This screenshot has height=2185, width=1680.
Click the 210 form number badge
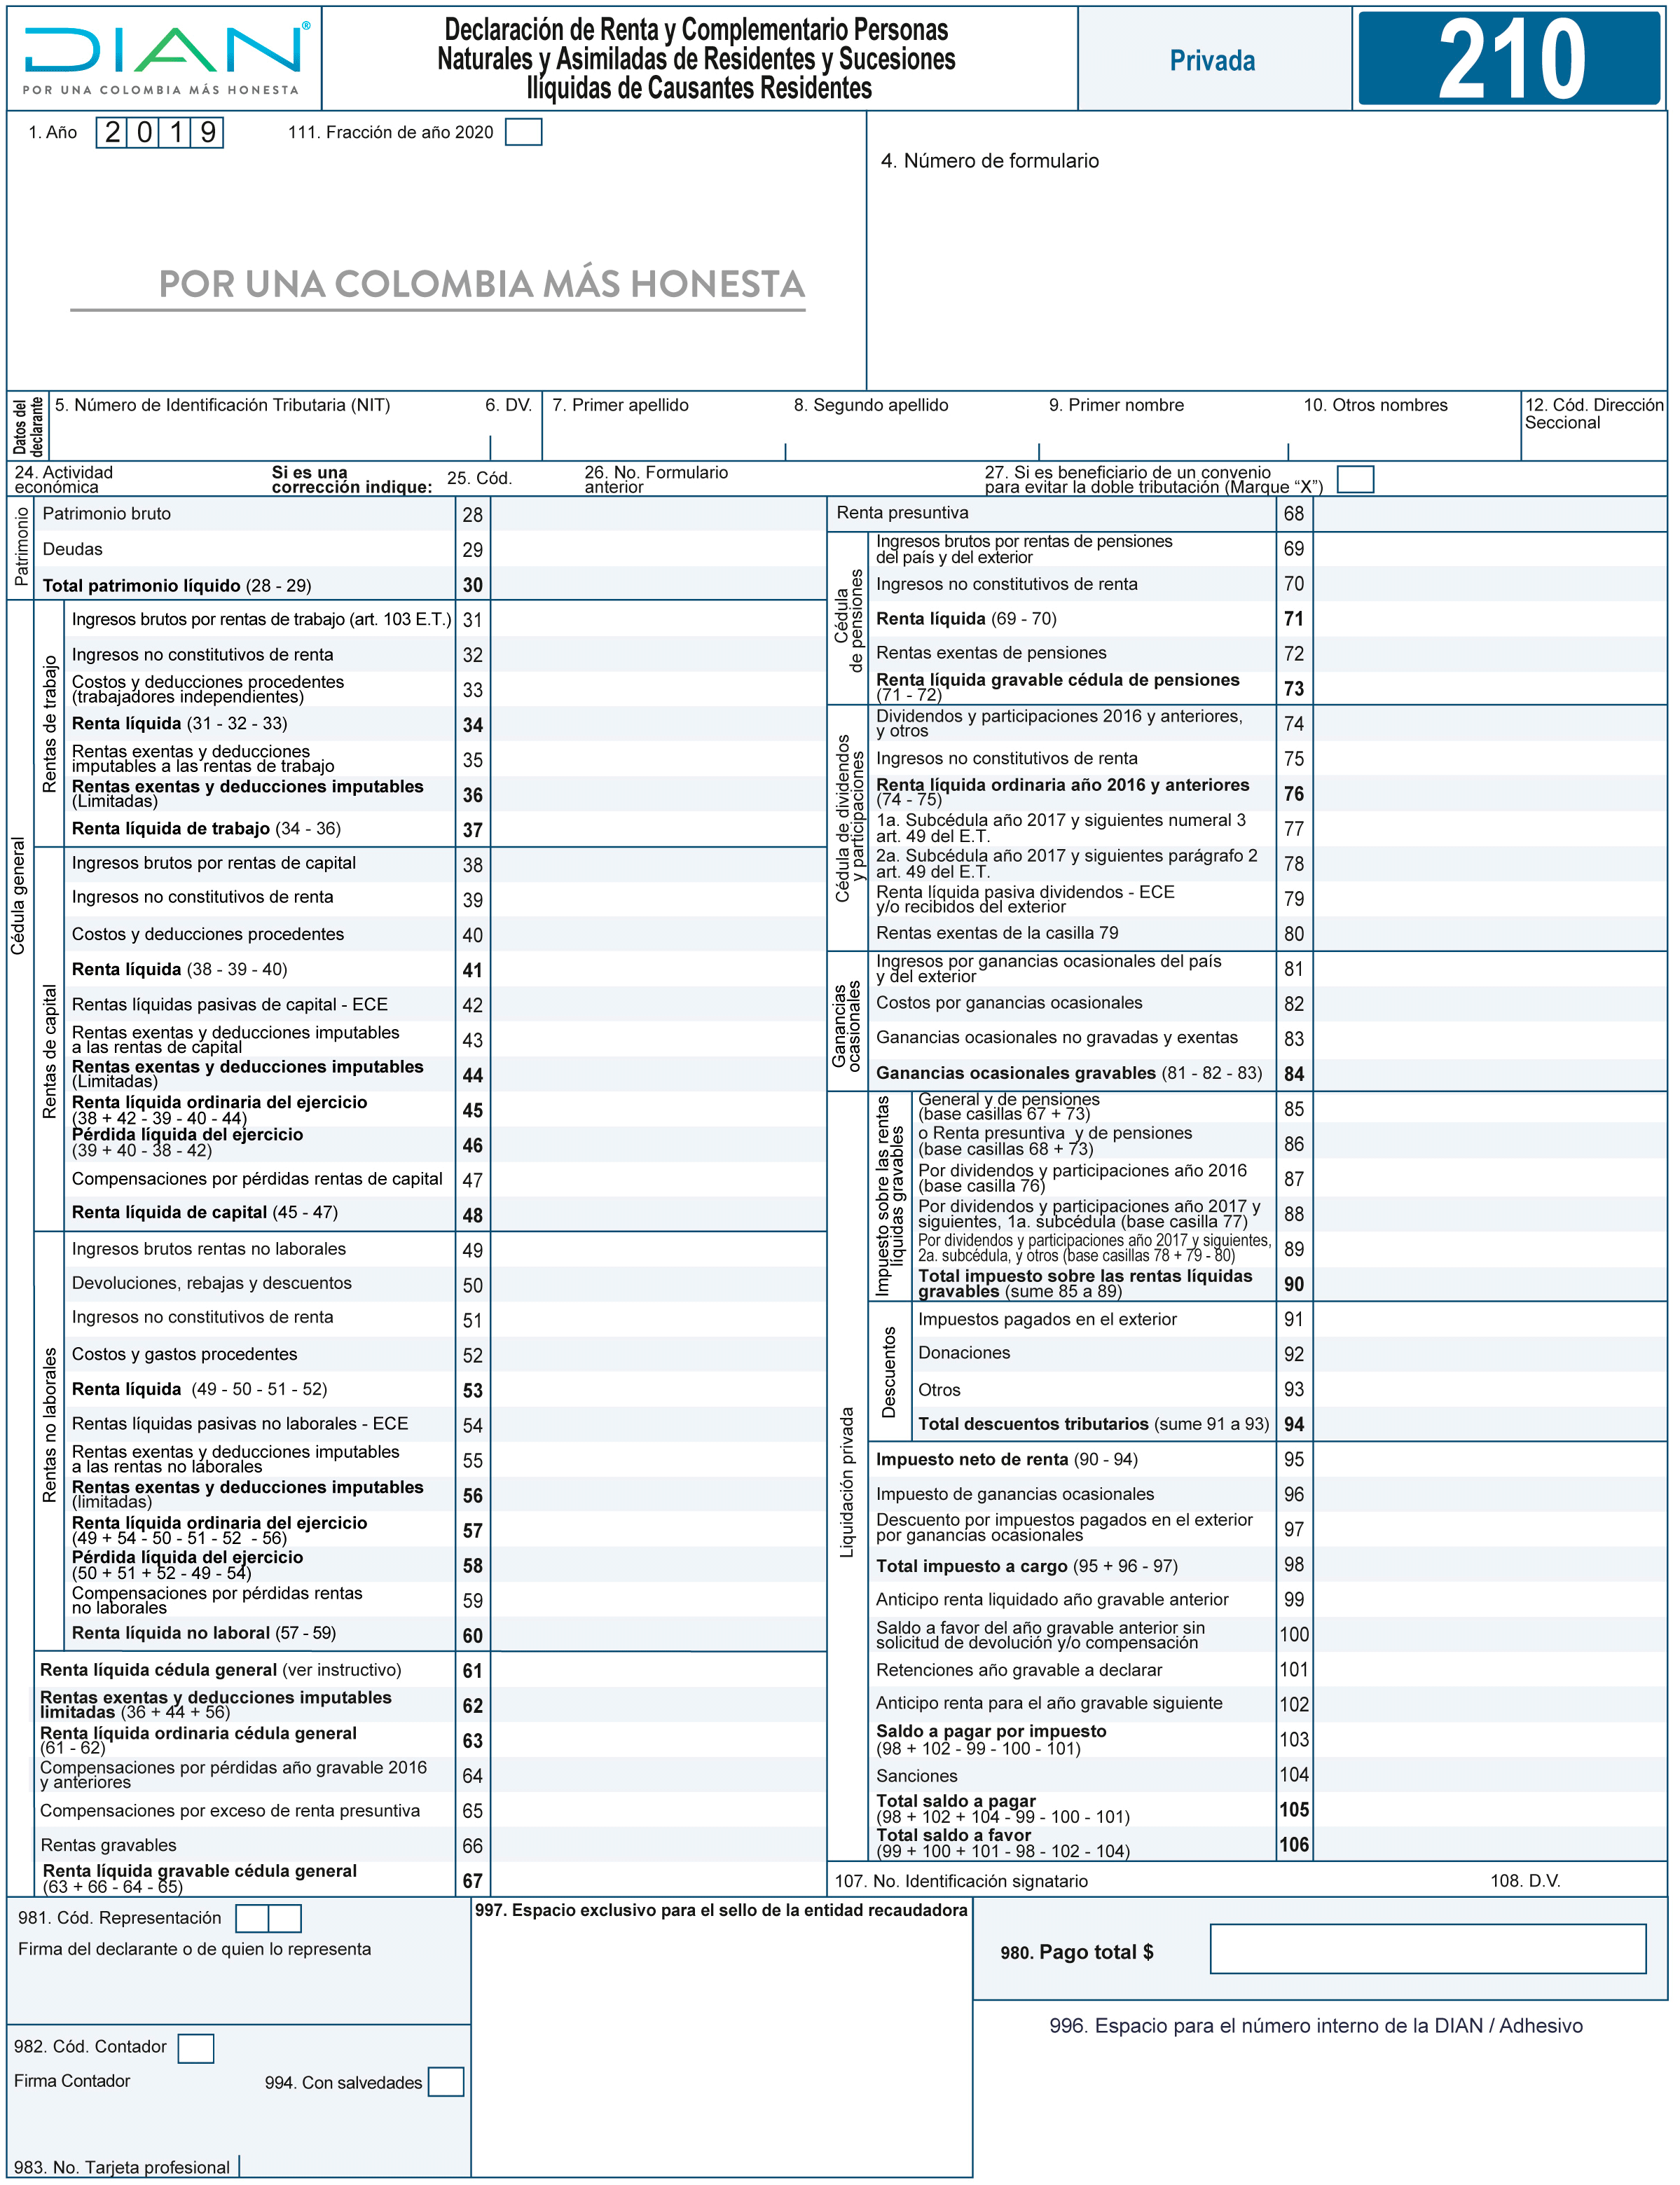click(1510, 58)
